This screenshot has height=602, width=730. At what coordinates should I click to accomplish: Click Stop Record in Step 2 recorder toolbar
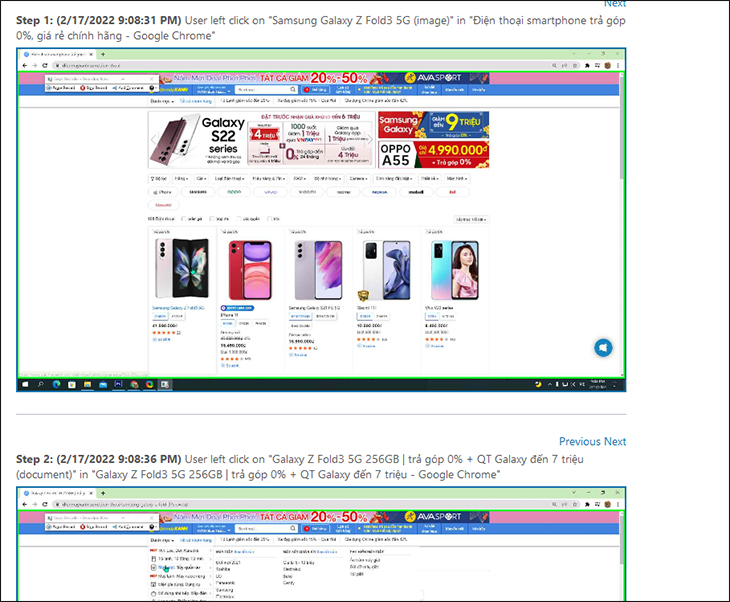[x=94, y=527]
